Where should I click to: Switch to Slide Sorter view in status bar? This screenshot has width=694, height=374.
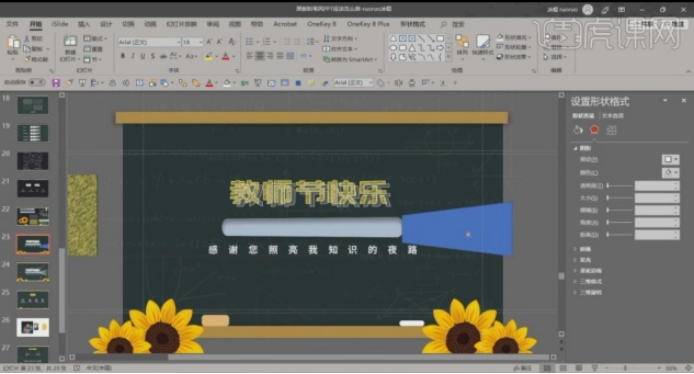(563, 368)
